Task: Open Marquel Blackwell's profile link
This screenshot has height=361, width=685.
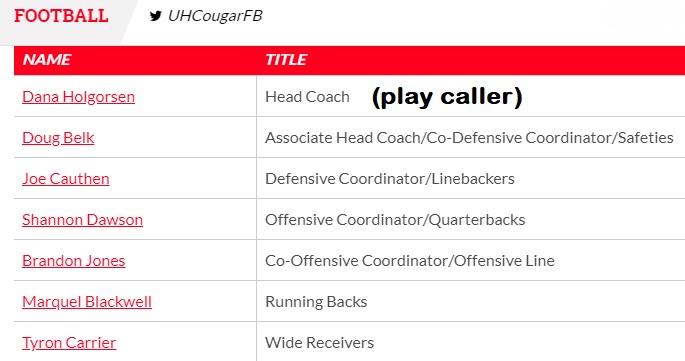Action: 87,302
